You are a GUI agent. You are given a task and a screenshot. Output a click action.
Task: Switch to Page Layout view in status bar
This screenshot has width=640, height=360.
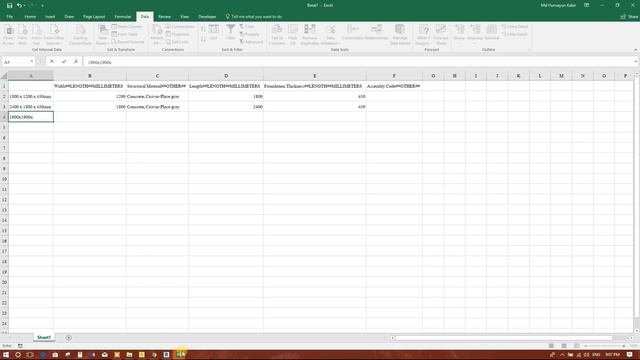pos(564,346)
